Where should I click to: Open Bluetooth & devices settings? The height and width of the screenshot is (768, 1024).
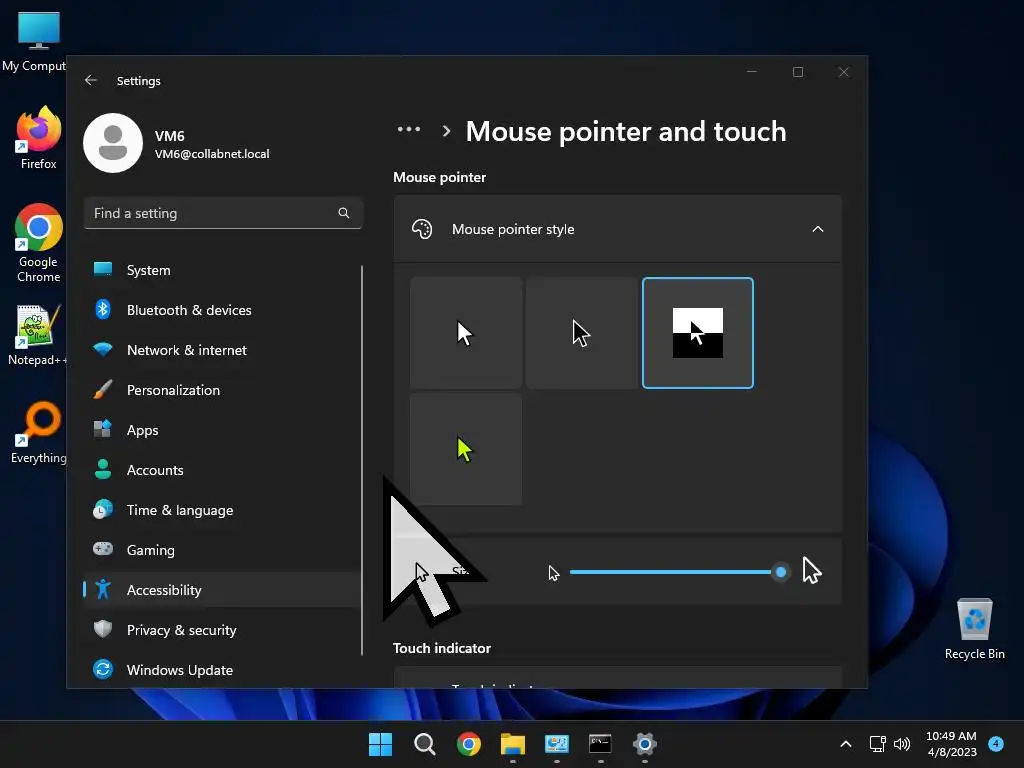click(x=222, y=310)
